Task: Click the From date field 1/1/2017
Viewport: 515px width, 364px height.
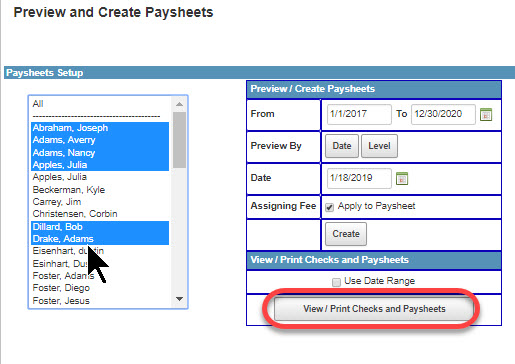Action: click(x=359, y=114)
